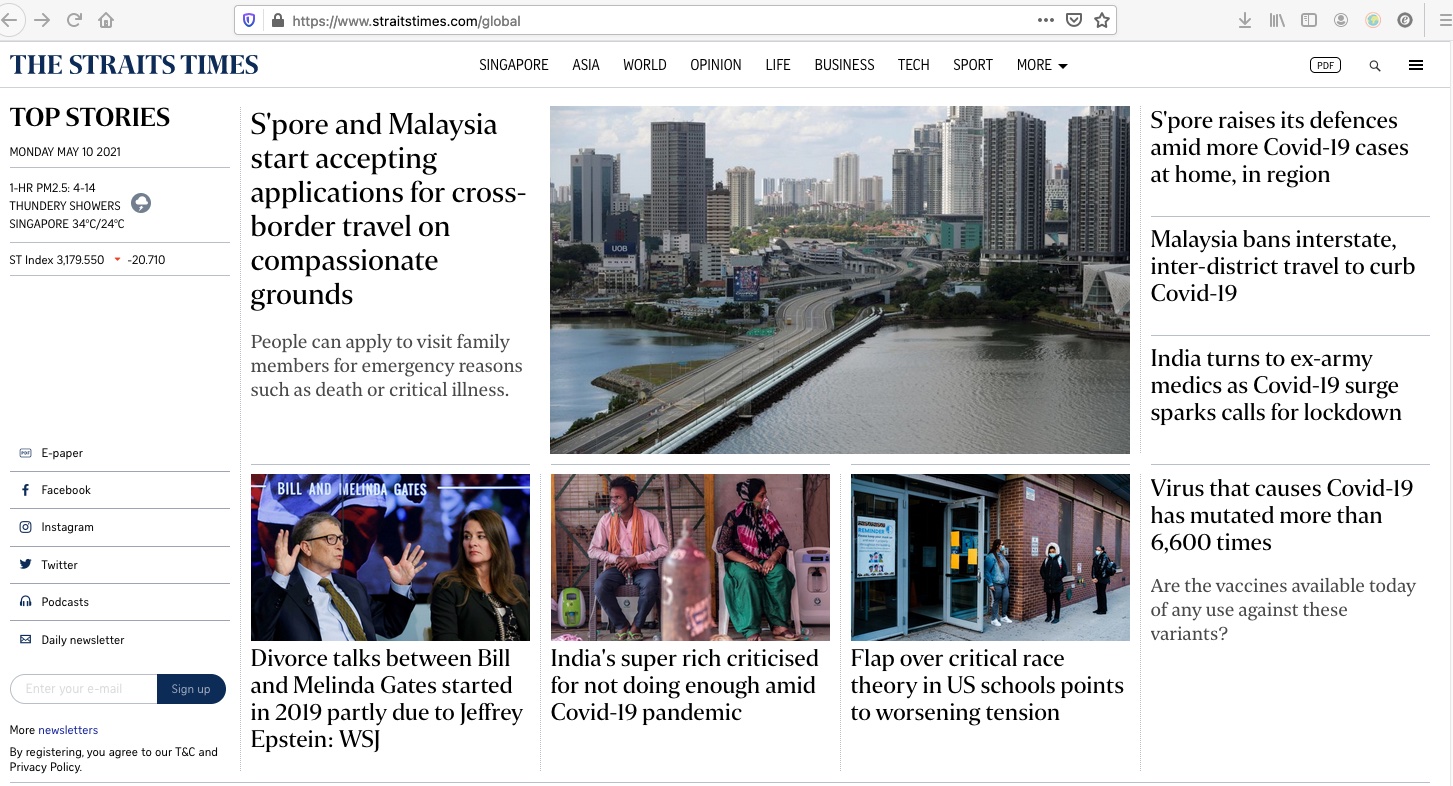Open the Facebook sidebar link
The height and width of the screenshot is (786, 1453).
[x=66, y=490]
